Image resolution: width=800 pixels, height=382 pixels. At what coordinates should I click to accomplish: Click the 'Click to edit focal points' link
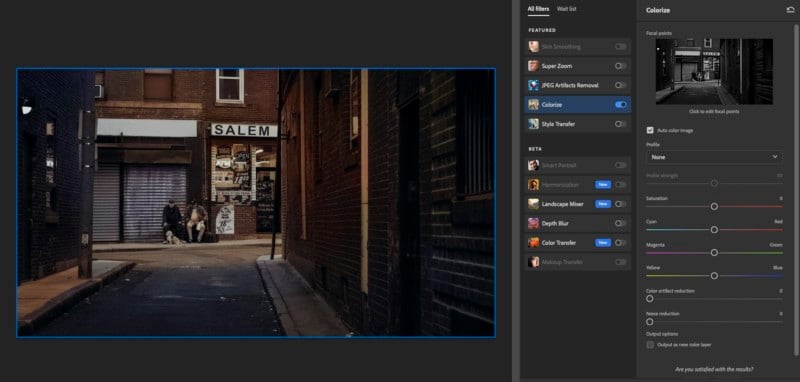pyautogui.click(x=714, y=111)
